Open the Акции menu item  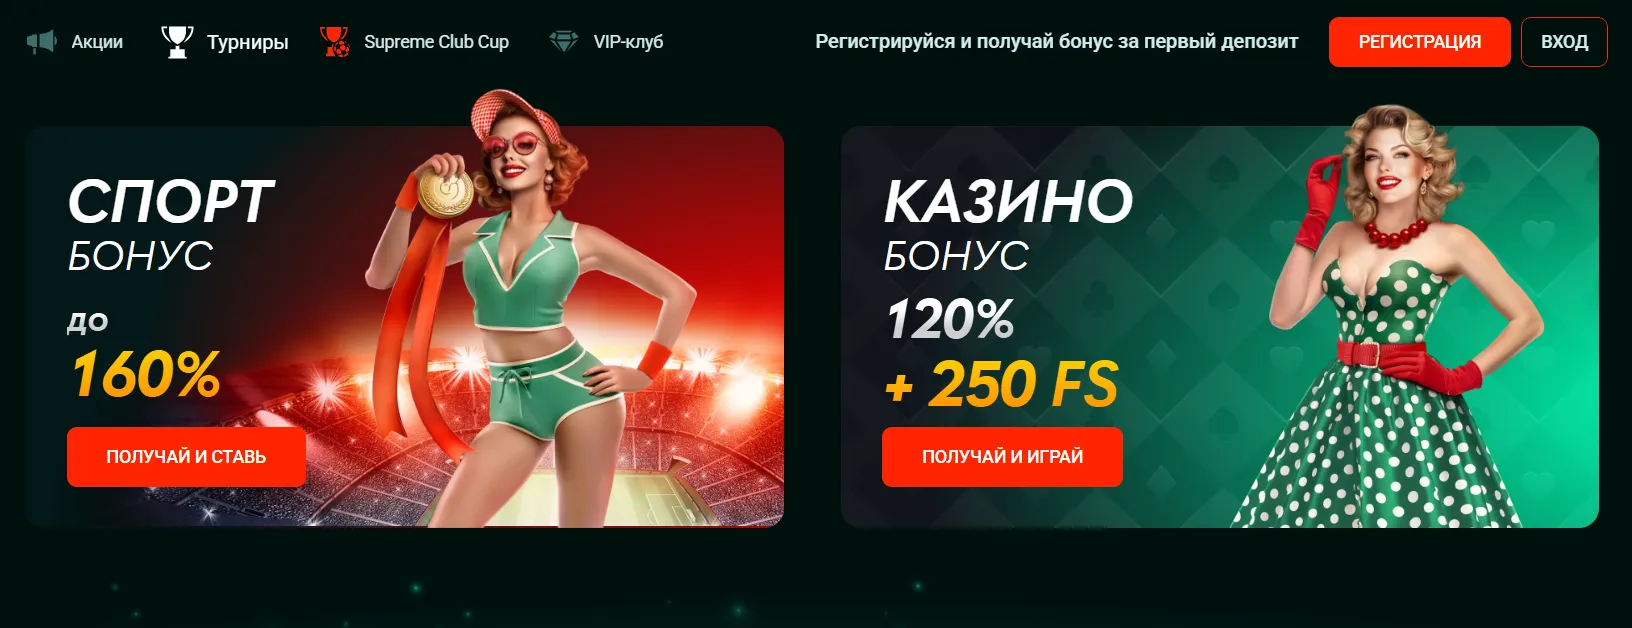(97, 42)
